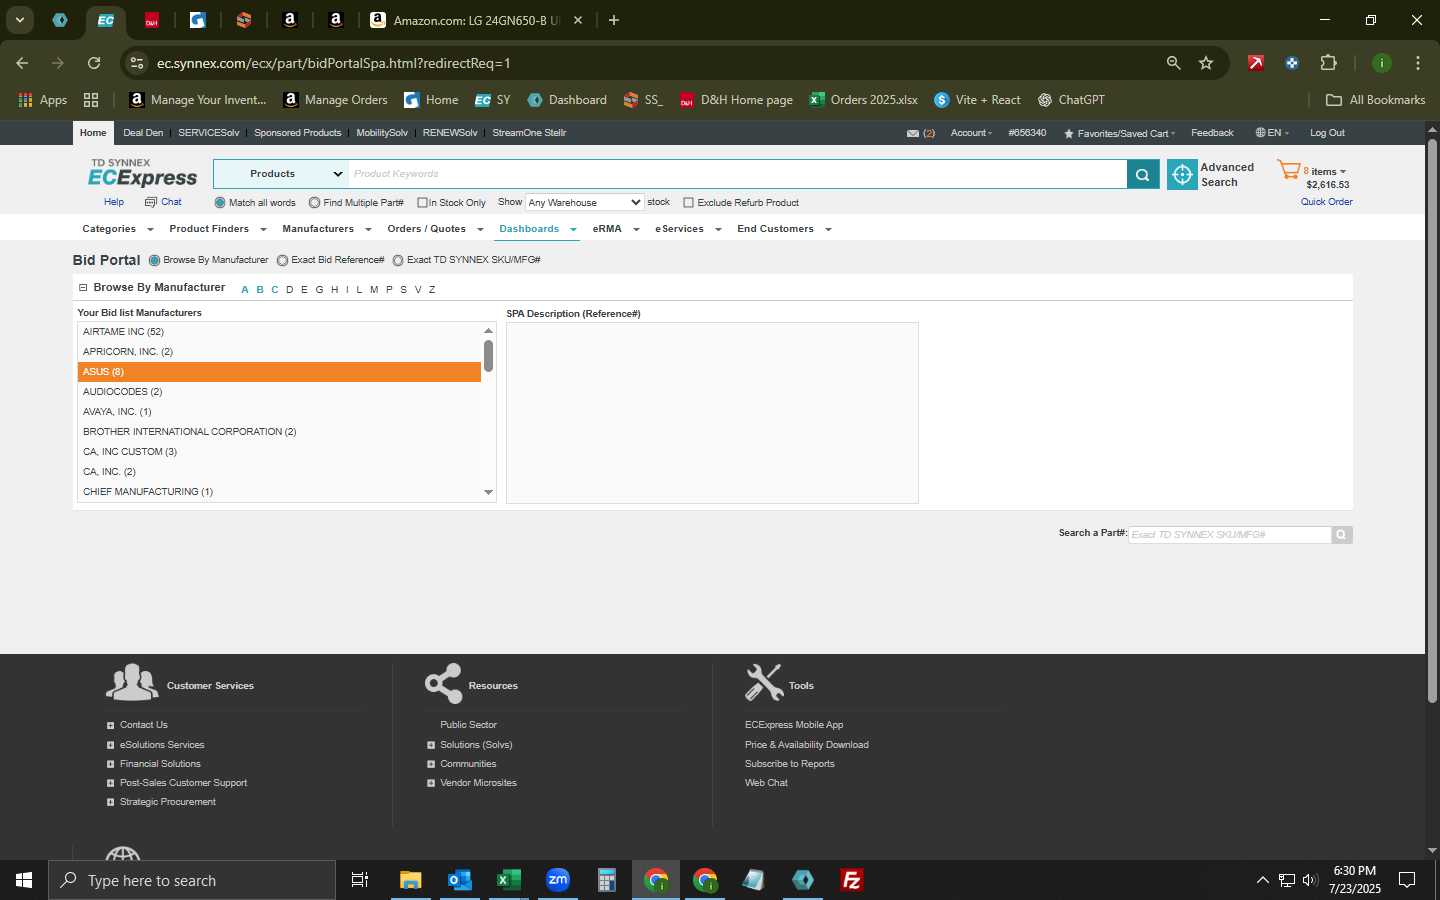Screen dimensions: 1440x900
Task: Open Chrome zoom magnifier in address bar
Action: click(1173, 63)
